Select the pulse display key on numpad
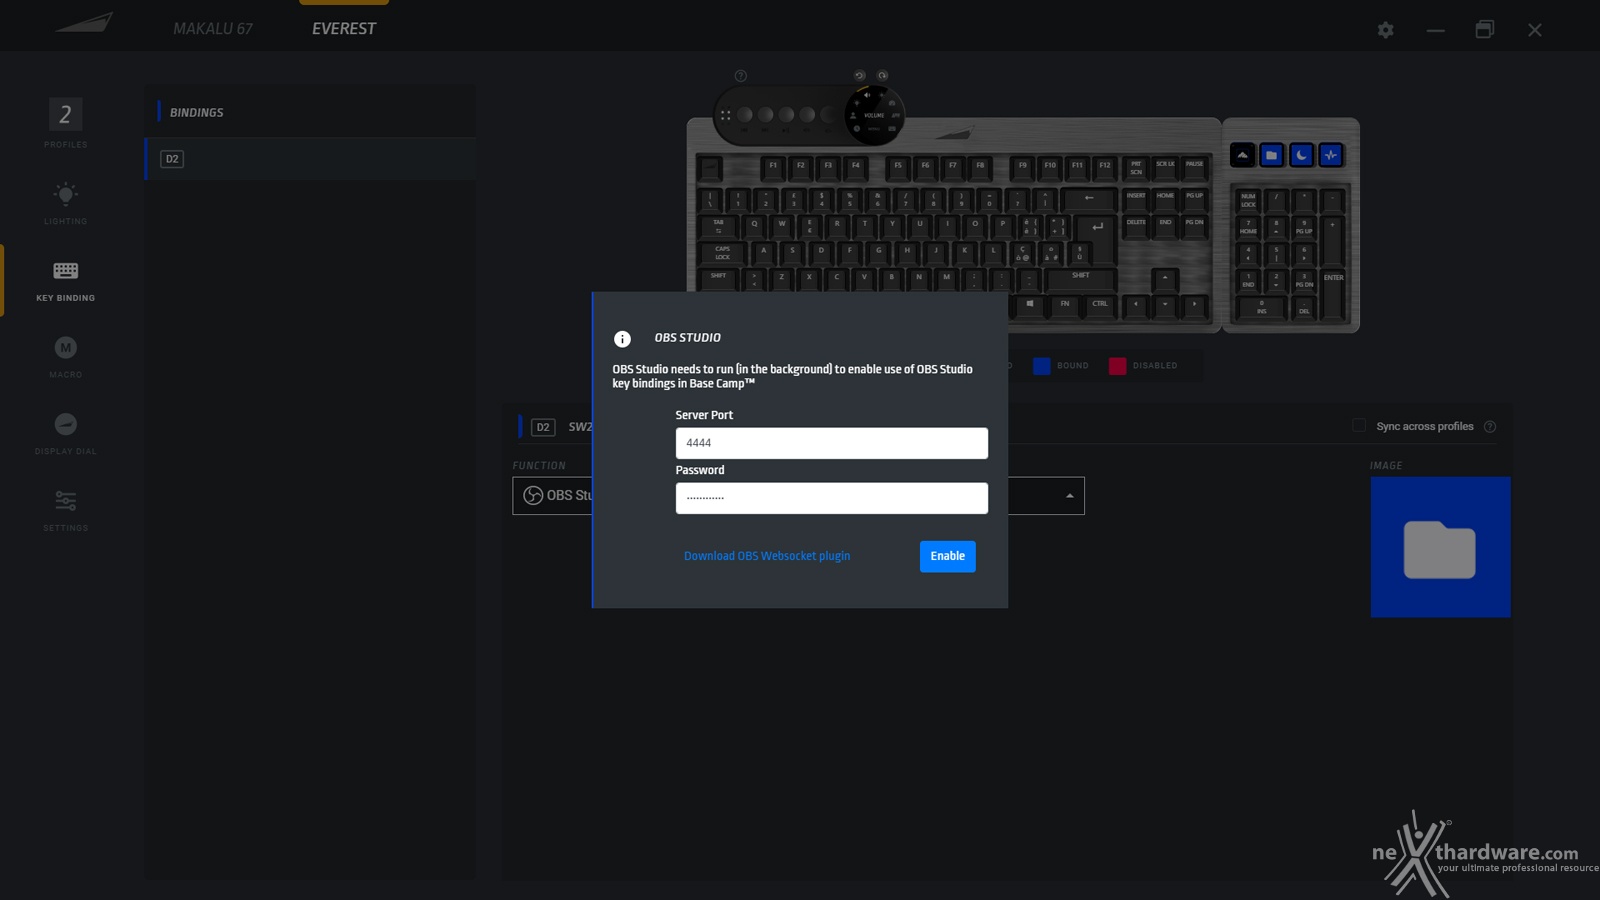Screen dimensions: 1600x900 click(1330, 155)
